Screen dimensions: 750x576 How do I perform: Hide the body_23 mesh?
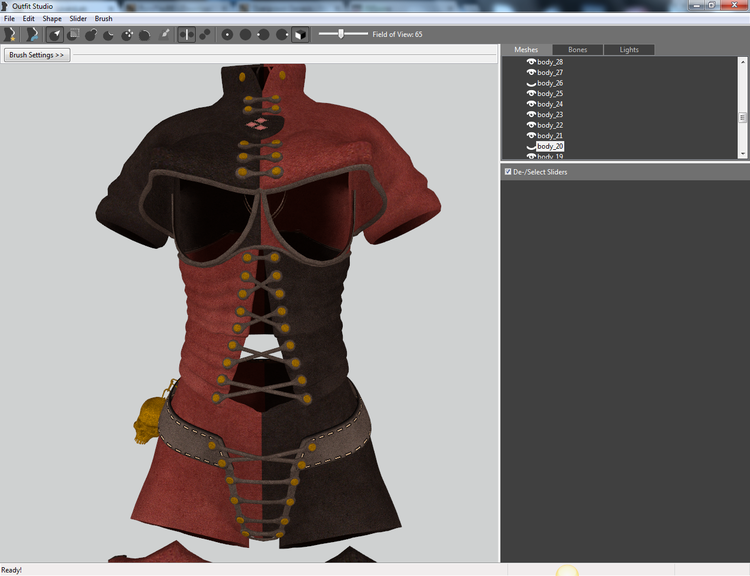[x=531, y=114]
